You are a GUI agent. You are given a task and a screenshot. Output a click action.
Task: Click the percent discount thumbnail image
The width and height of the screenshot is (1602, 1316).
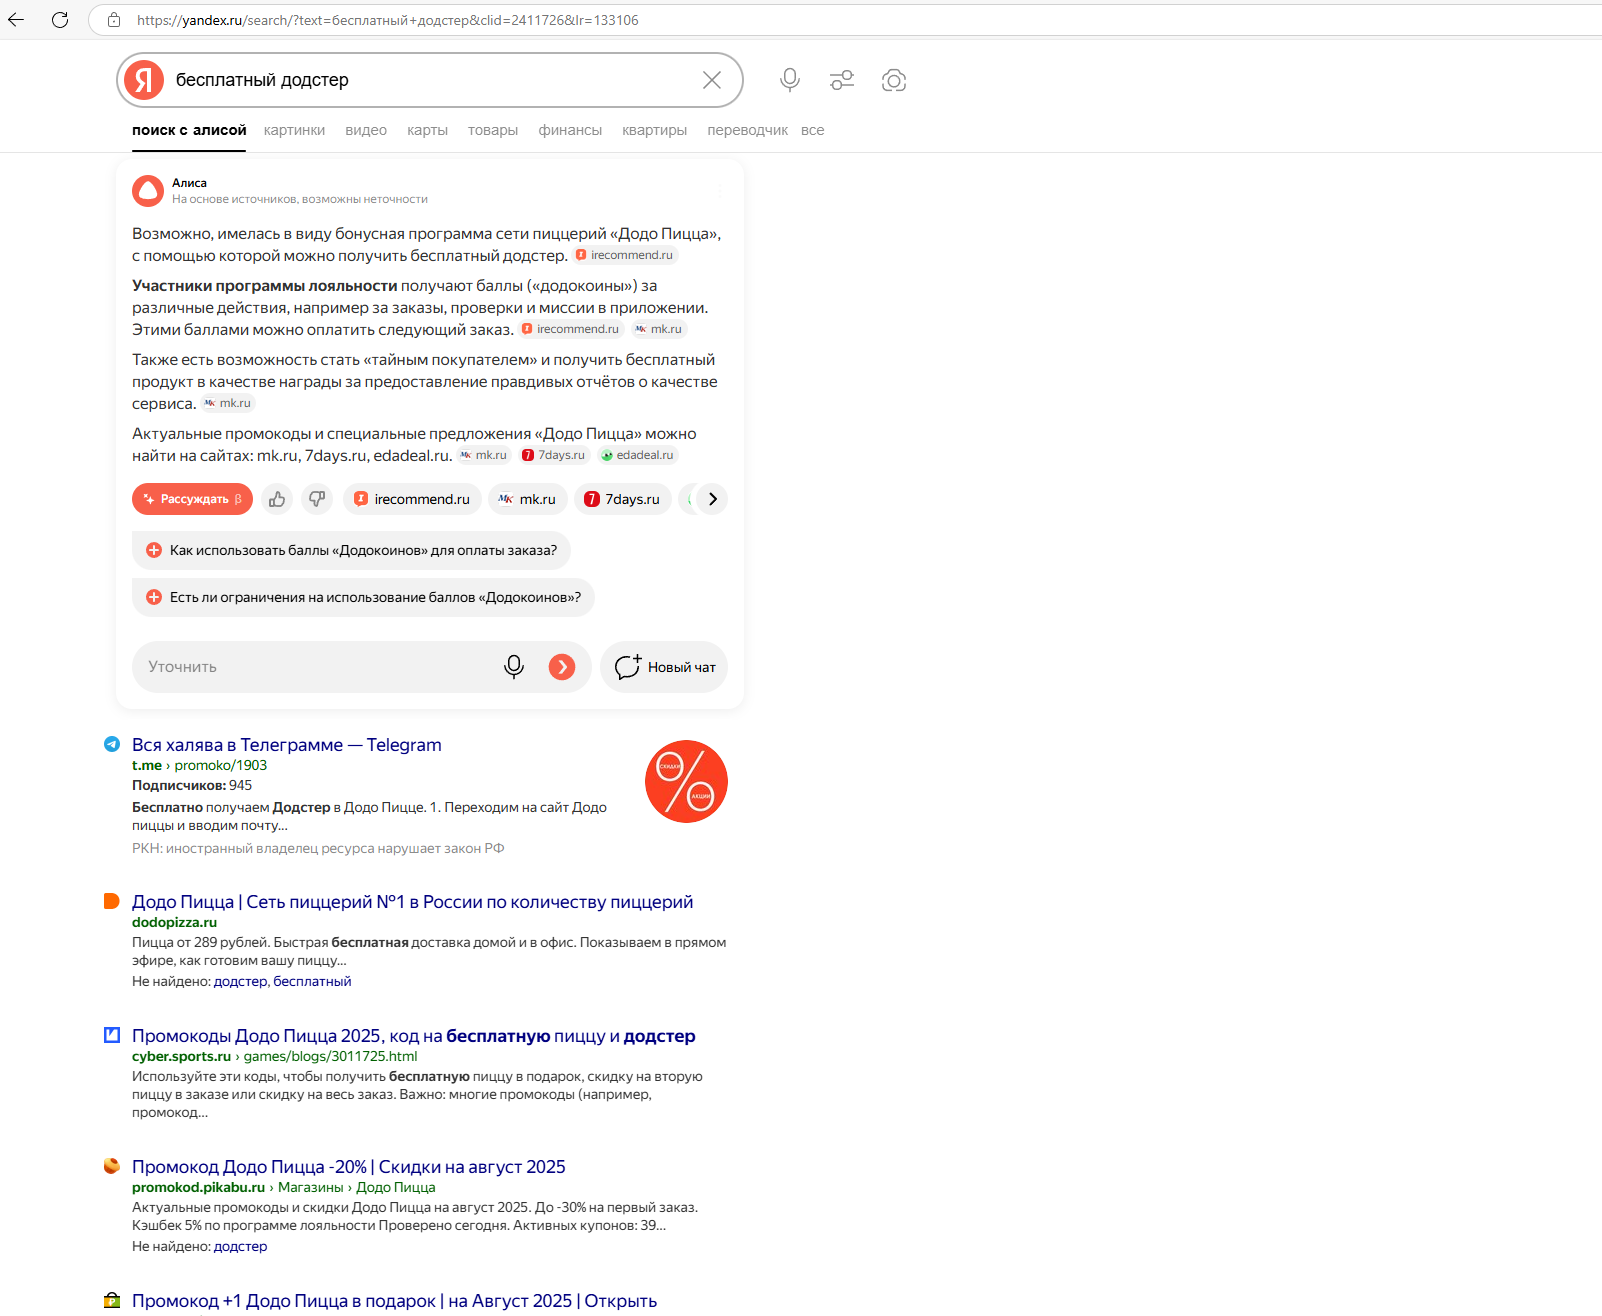[686, 782]
